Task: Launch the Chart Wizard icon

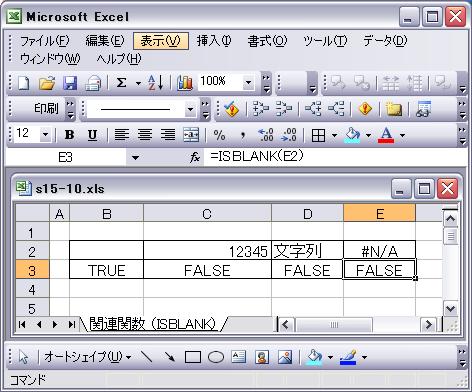Action: [x=185, y=82]
